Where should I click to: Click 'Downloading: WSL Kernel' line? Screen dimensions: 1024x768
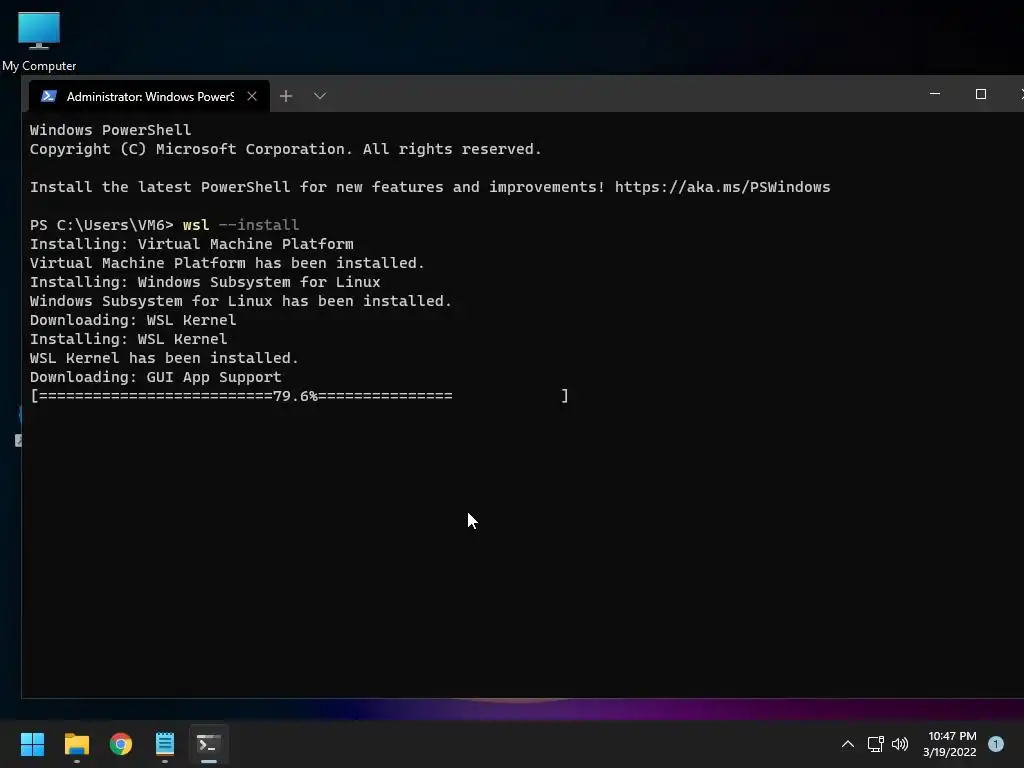(133, 320)
